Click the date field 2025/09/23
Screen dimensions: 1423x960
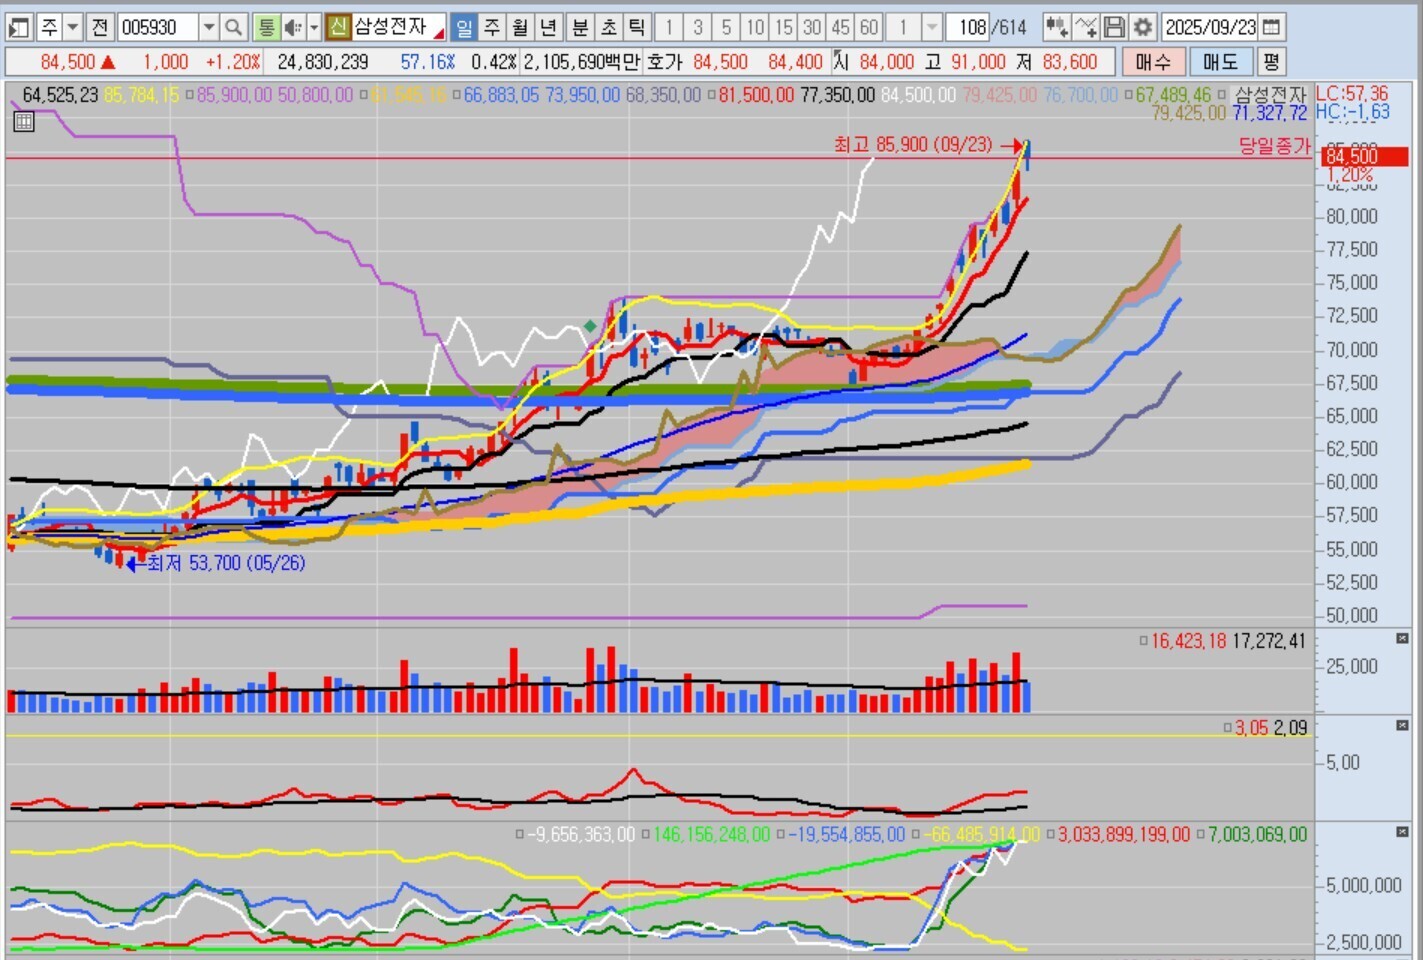pos(1210,27)
